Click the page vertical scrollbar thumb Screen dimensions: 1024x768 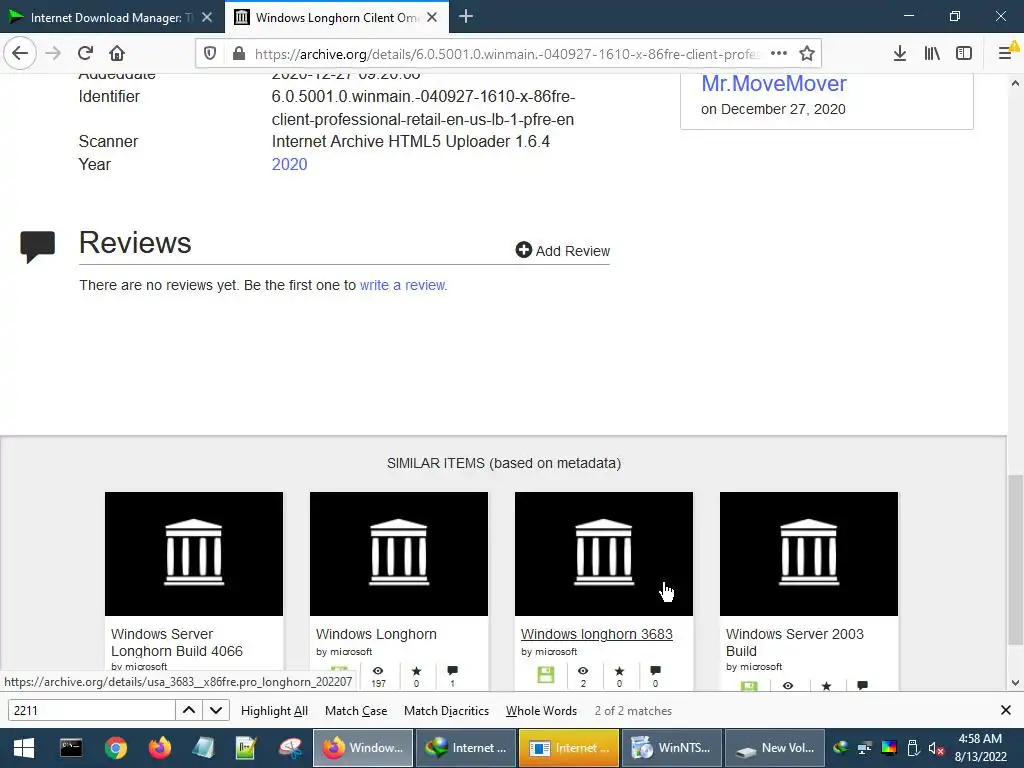pos(1015,560)
